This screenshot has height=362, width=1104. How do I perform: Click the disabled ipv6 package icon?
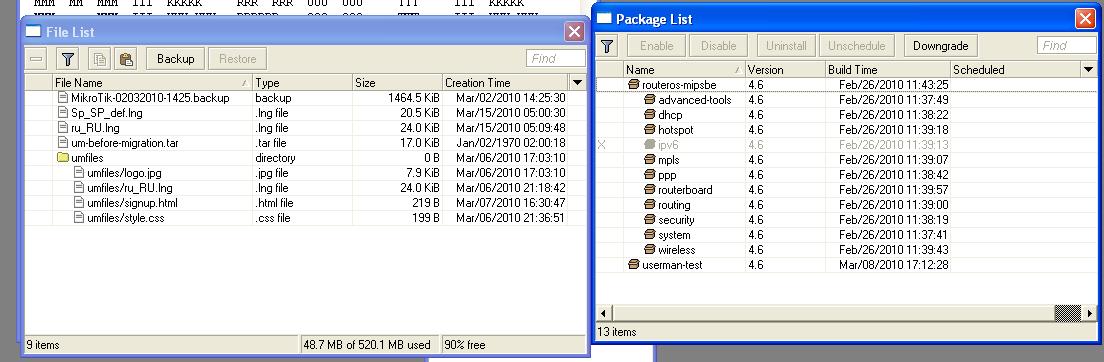(650, 144)
